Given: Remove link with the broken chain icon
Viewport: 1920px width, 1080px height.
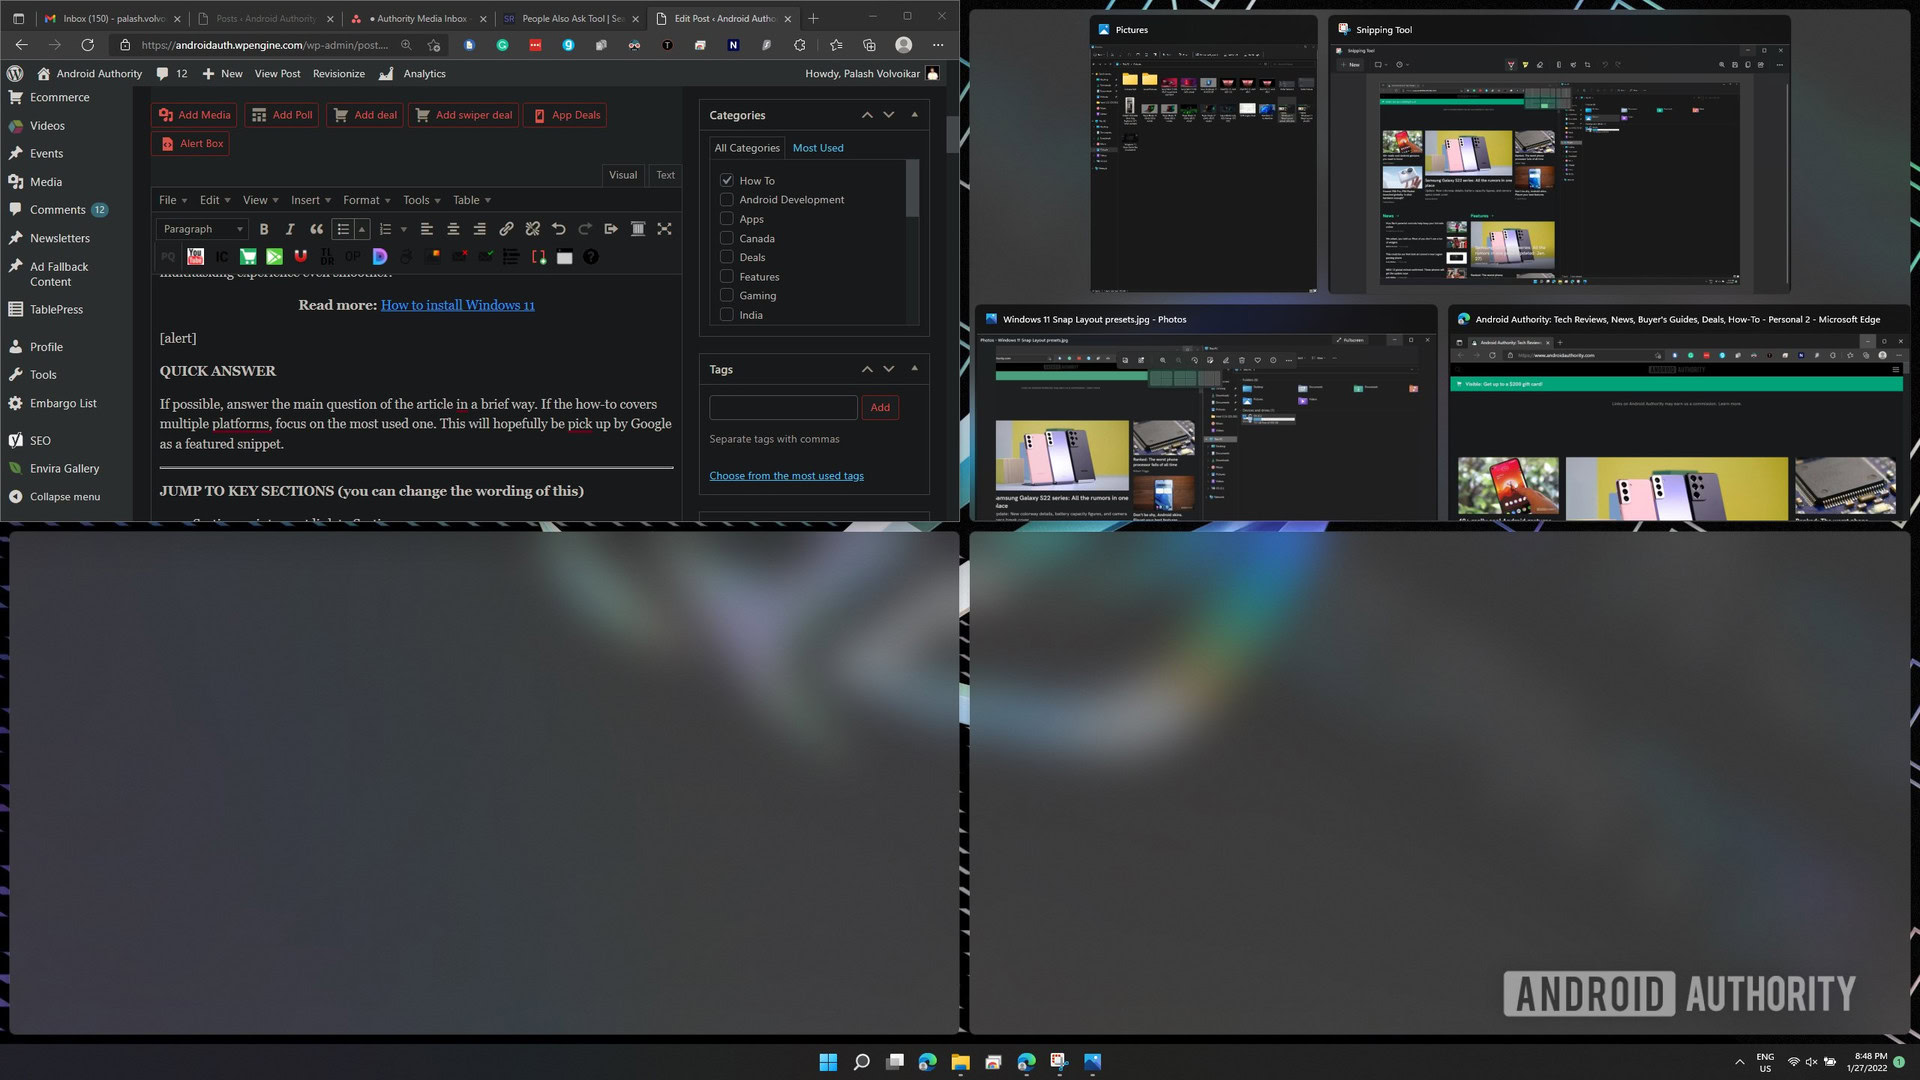Looking at the screenshot, I should point(532,229).
